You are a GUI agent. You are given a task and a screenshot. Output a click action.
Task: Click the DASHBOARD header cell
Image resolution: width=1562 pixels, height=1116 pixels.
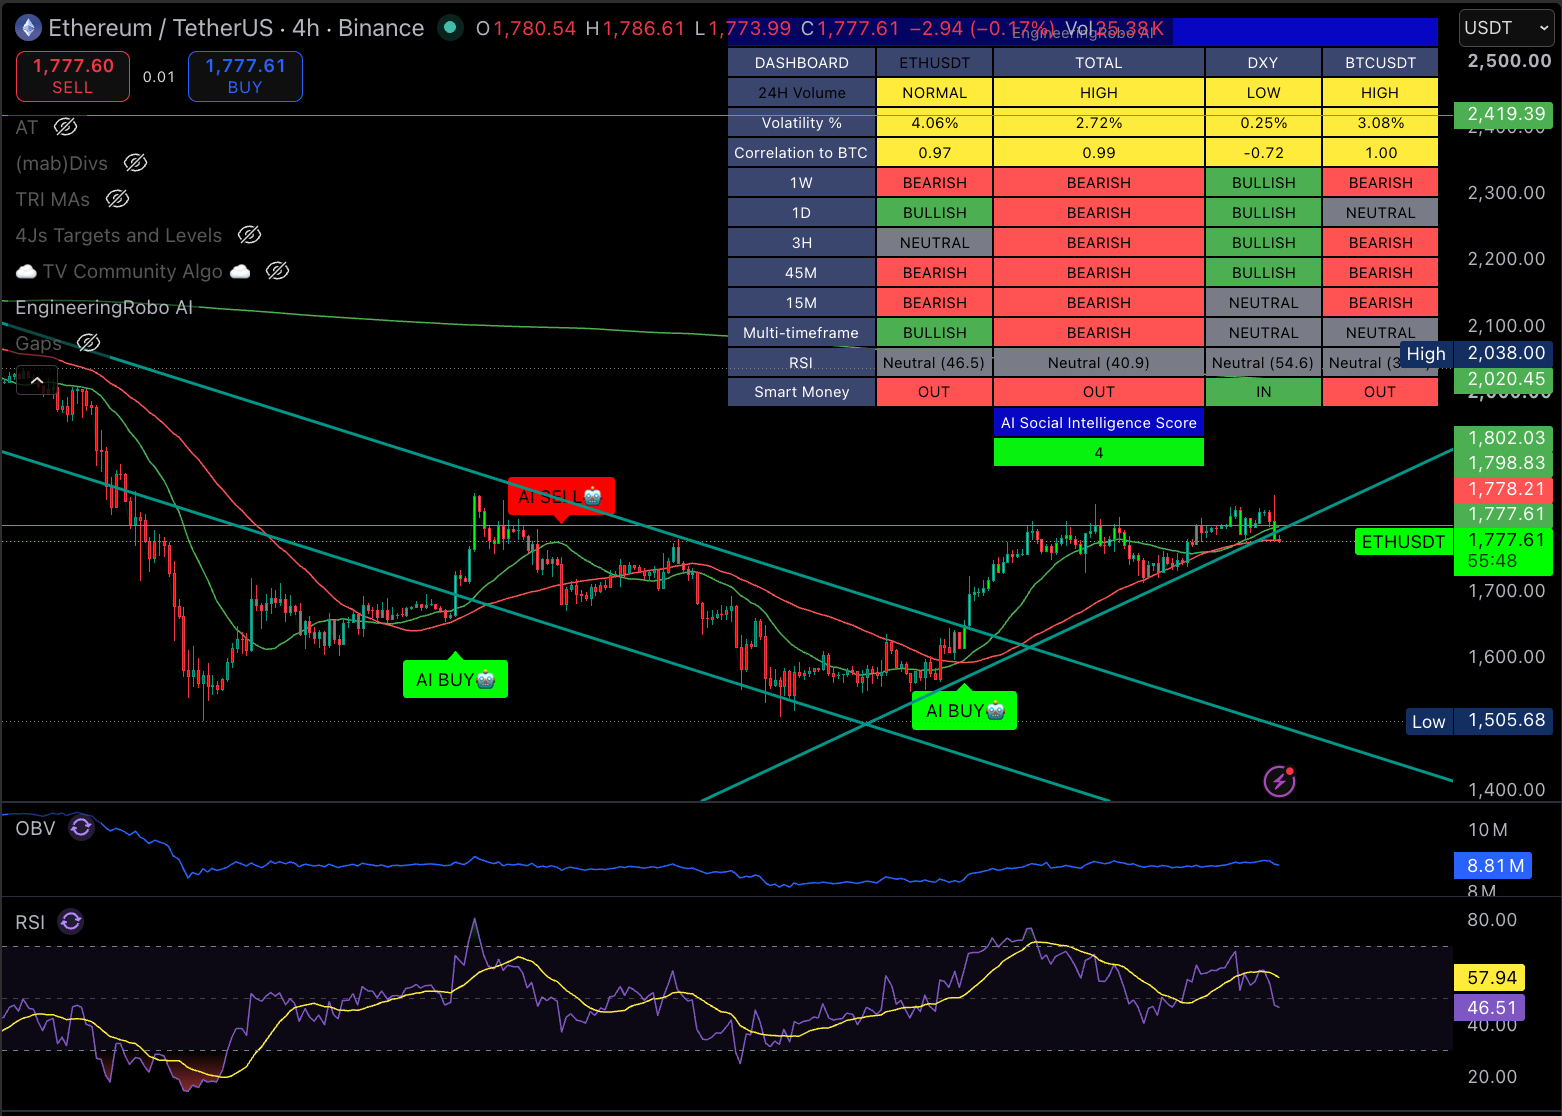pyautogui.click(x=802, y=63)
